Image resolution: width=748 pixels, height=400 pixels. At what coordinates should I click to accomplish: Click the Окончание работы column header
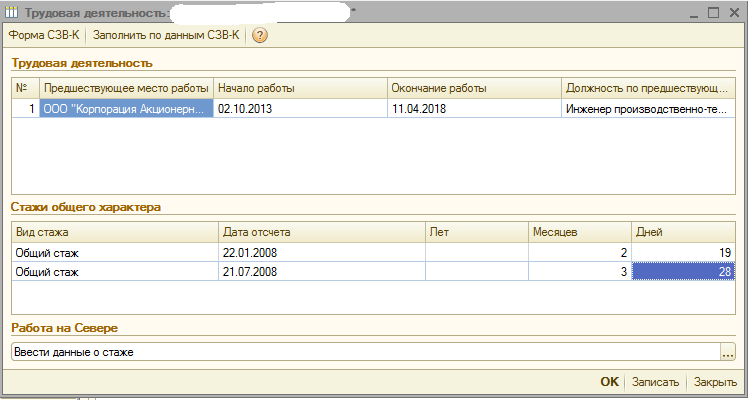click(474, 88)
